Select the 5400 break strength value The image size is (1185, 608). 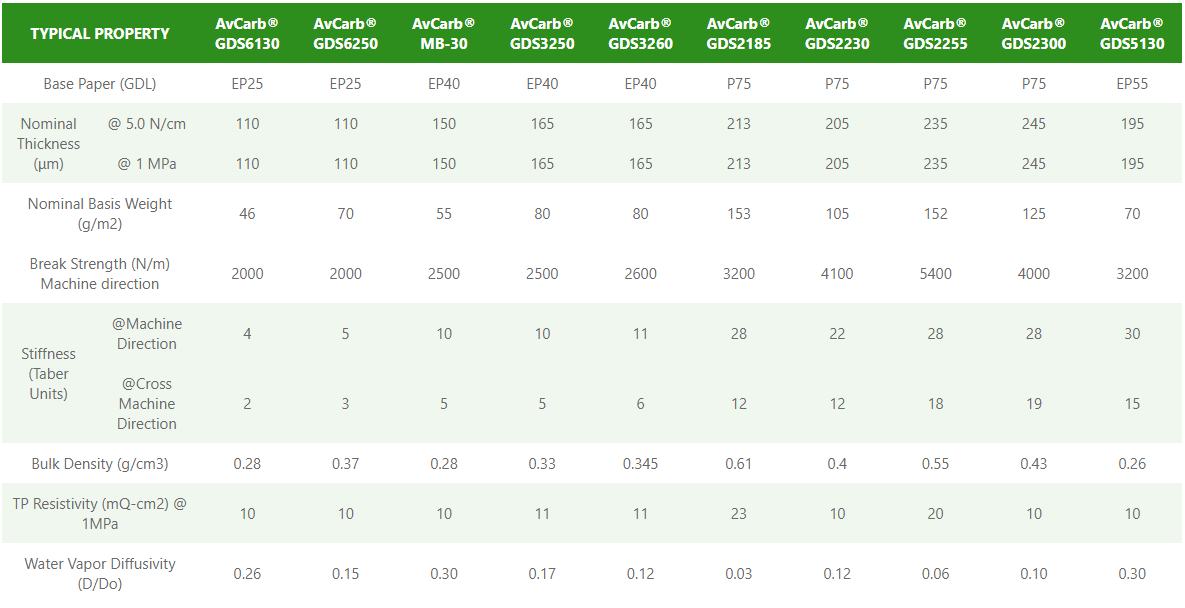click(935, 274)
